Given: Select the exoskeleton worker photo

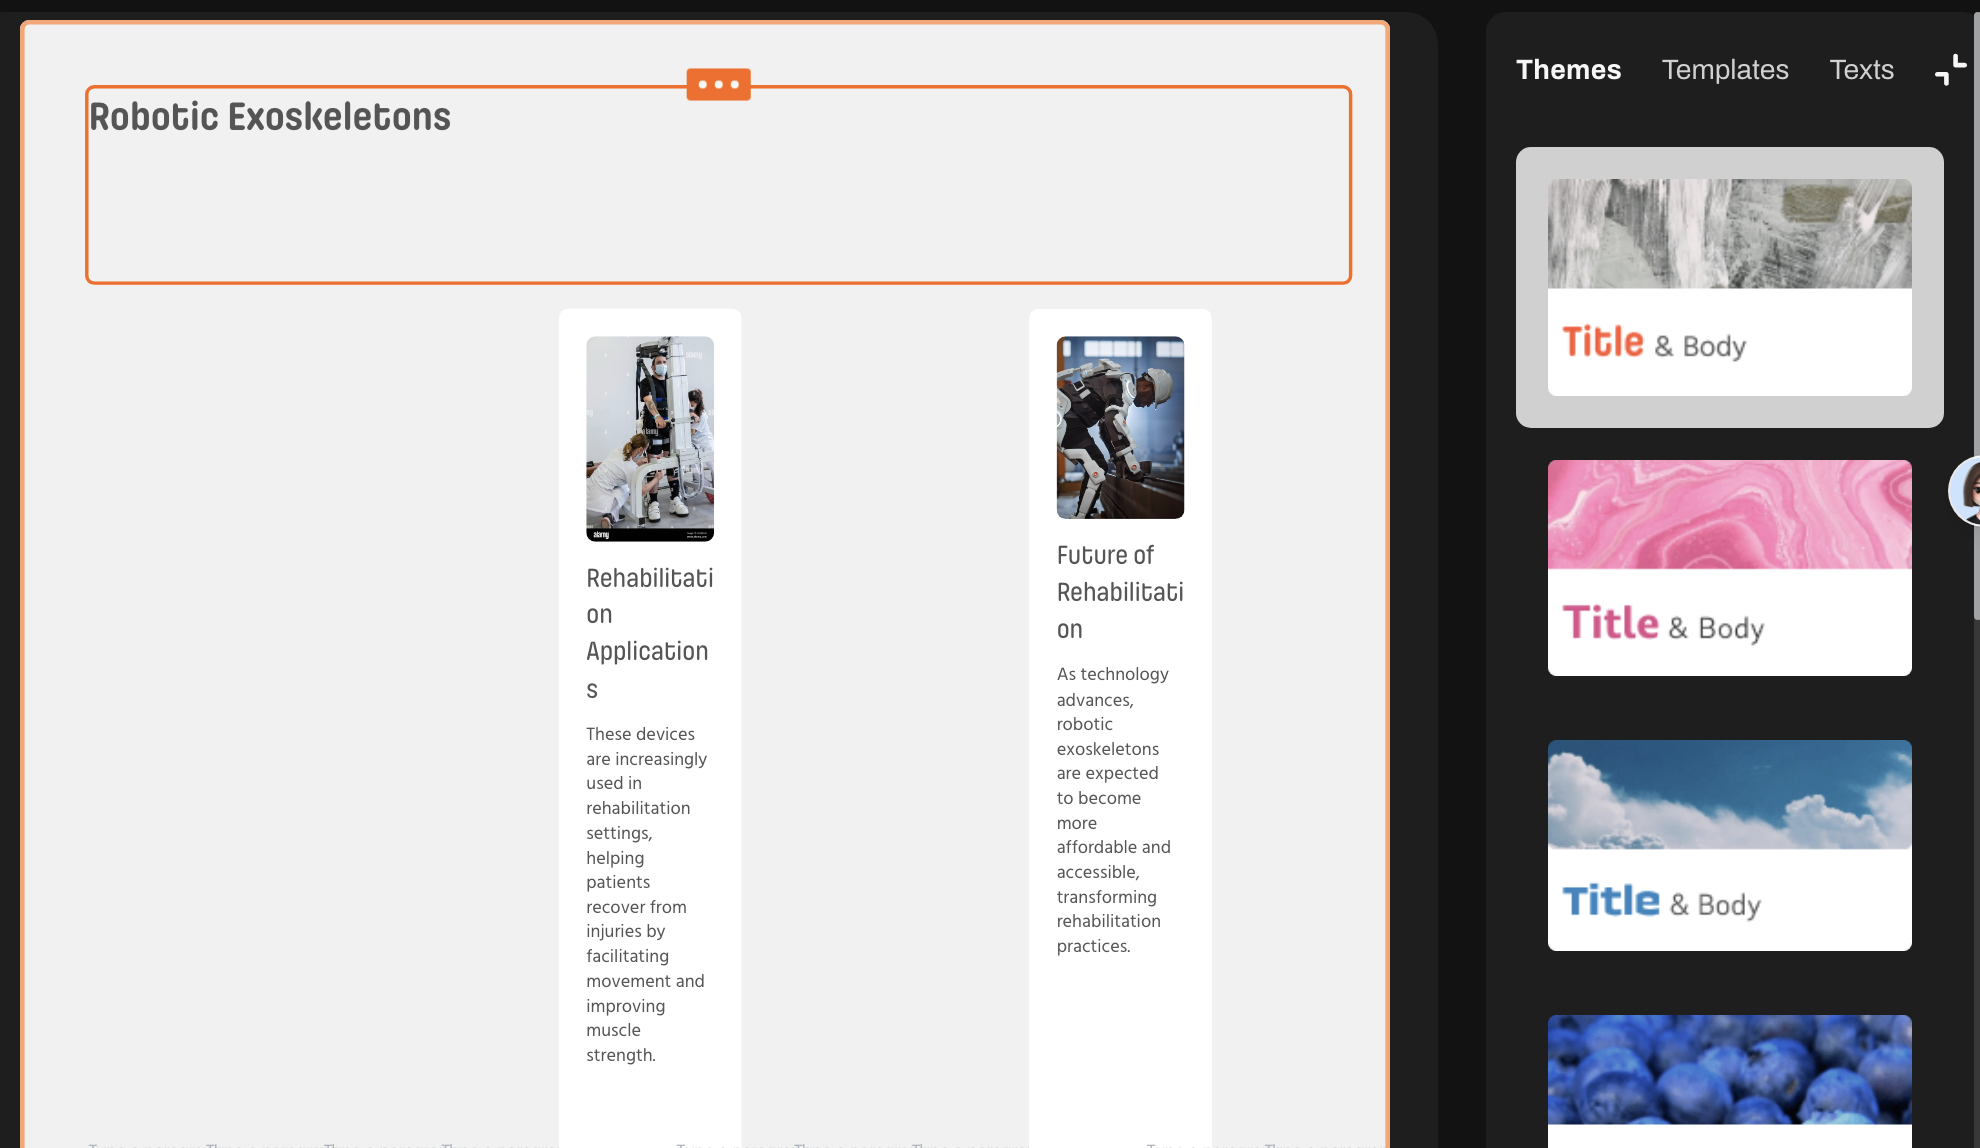Looking at the screenshot, I should [1120, 427].
